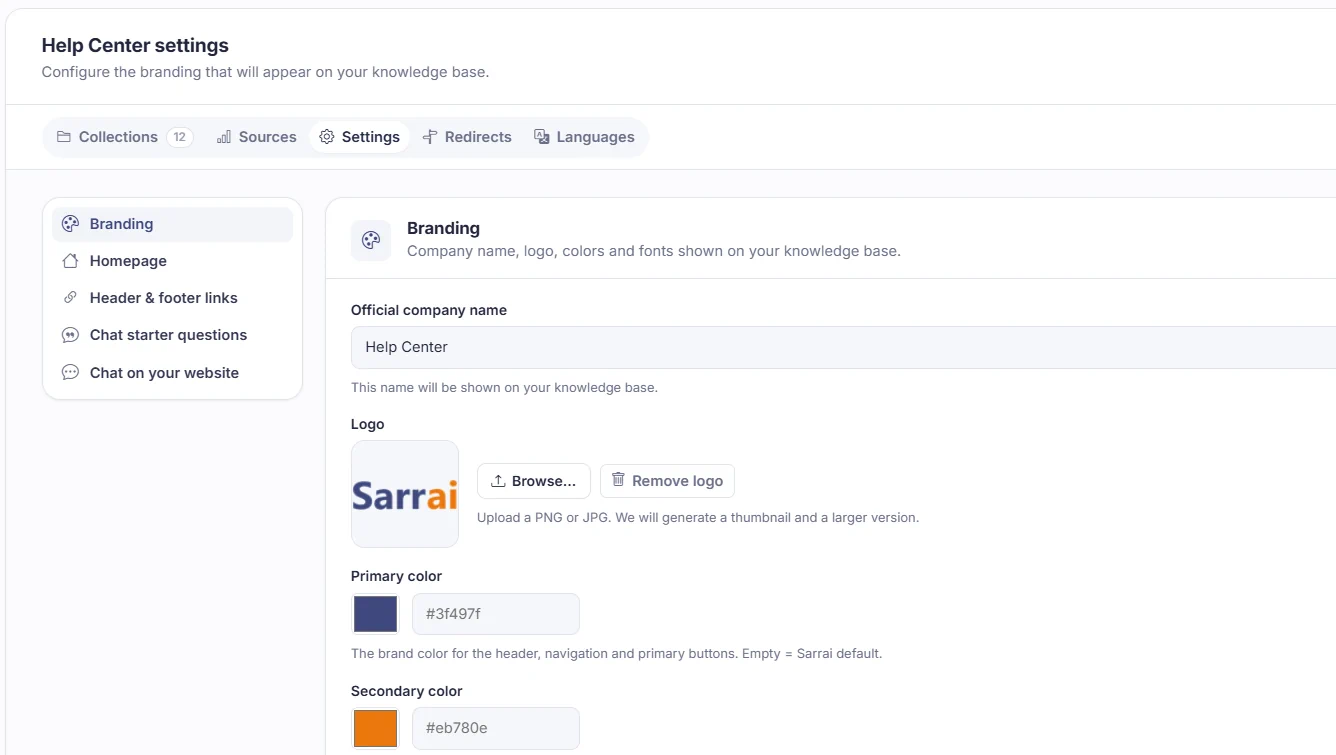Open the Collections tab
This screenshot has height=755, width=1336.
(125, 137)
